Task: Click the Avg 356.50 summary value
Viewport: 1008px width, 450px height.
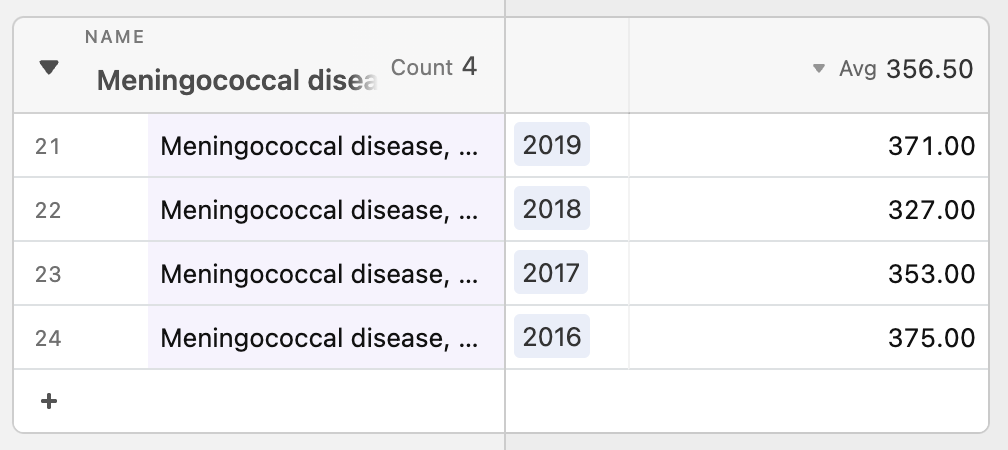Action: coord(906,68)
